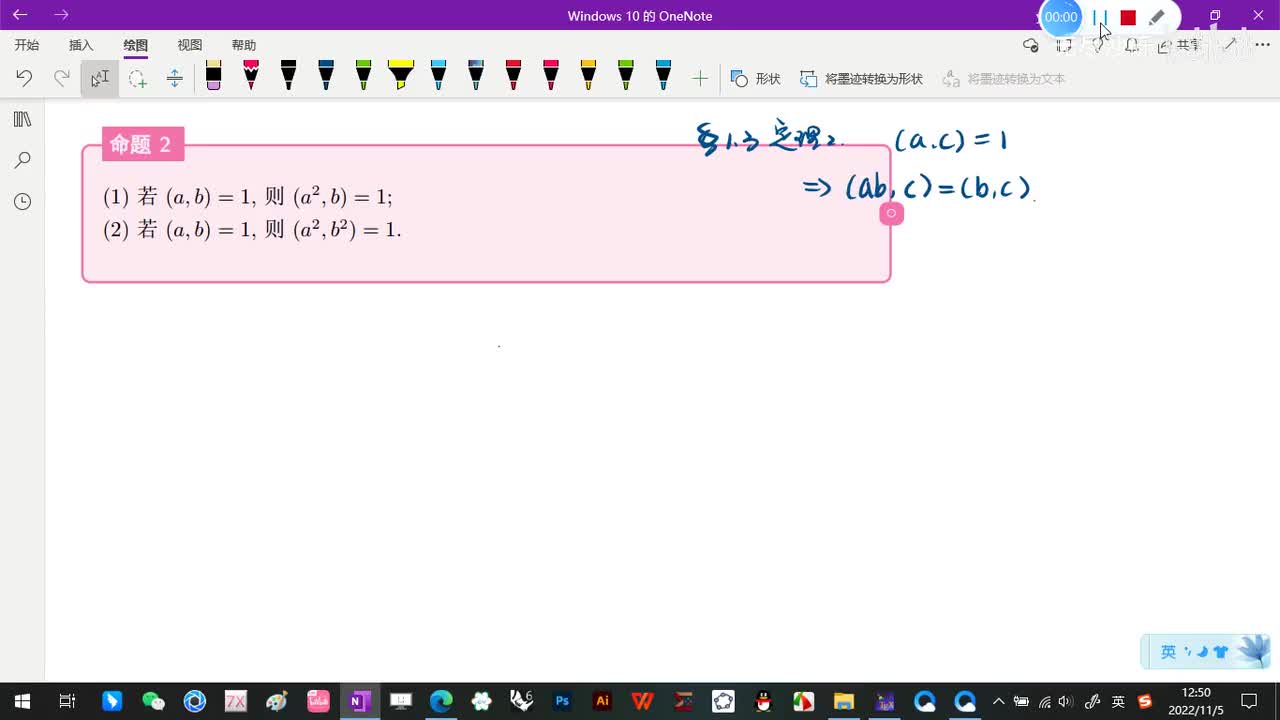Pause the screen recording
Viewport: 1280px width, 720px height.
(1100, 17)
